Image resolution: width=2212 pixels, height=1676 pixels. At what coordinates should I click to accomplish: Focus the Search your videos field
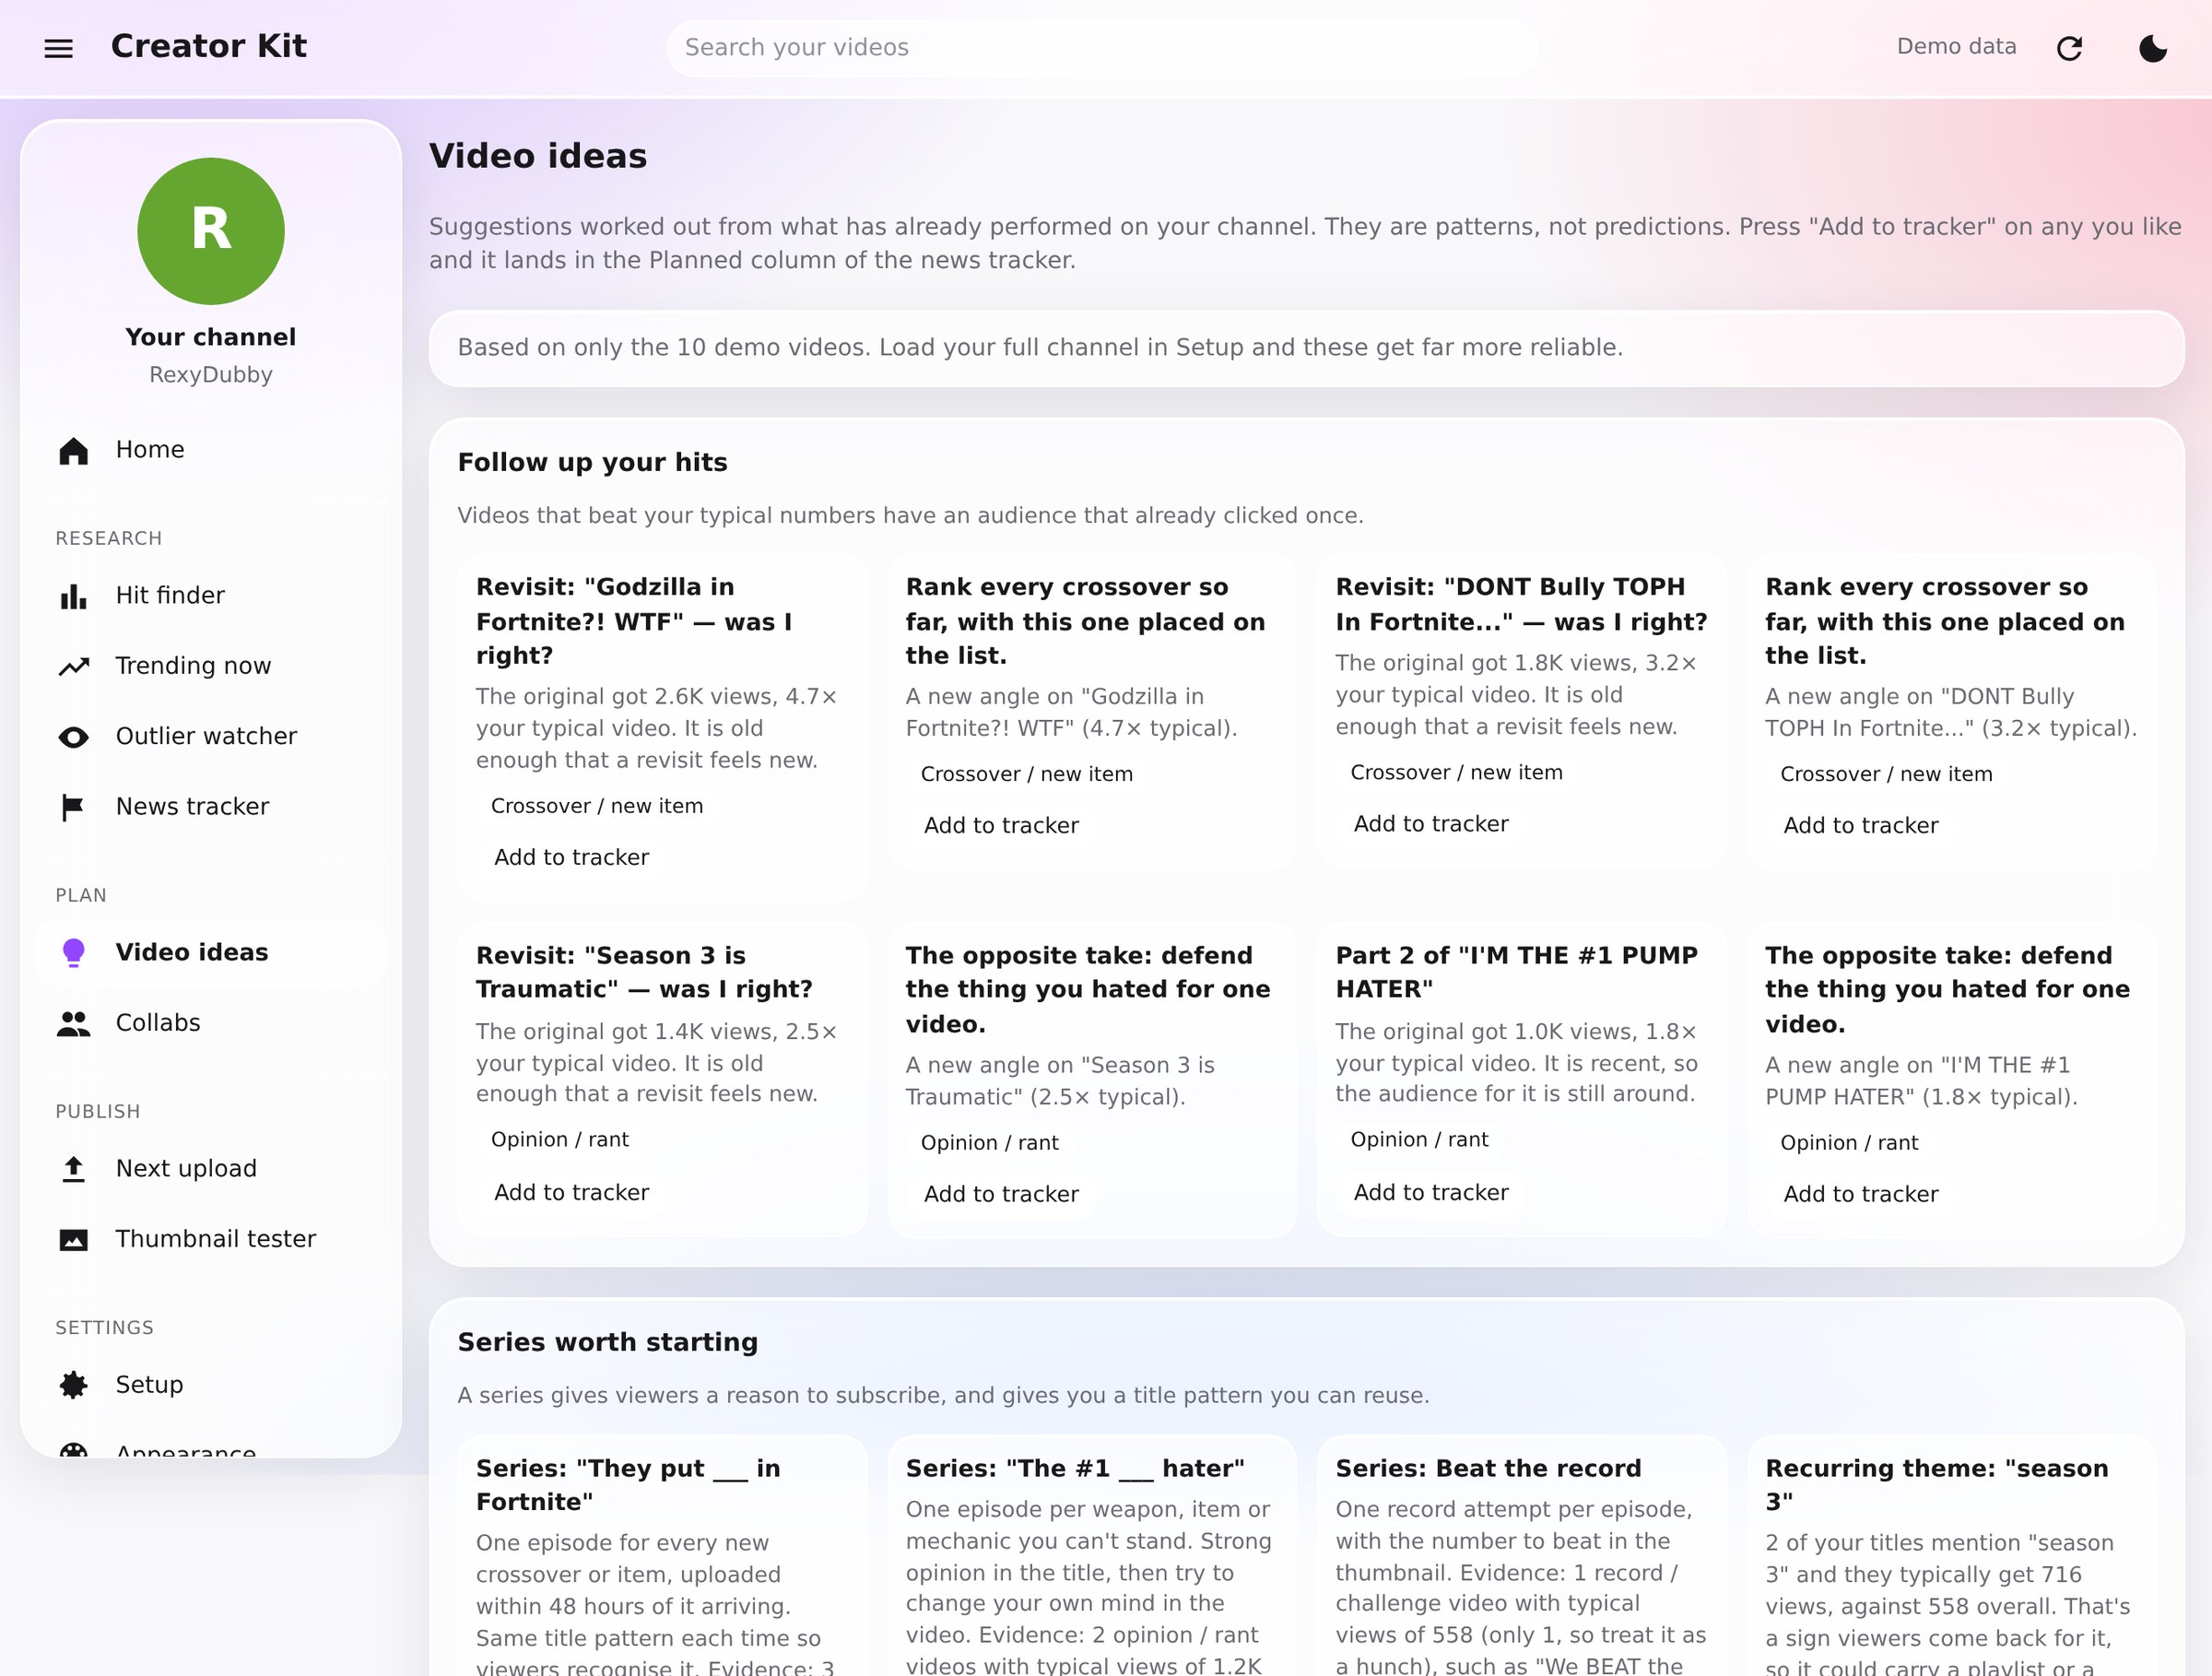(1102, 48)
